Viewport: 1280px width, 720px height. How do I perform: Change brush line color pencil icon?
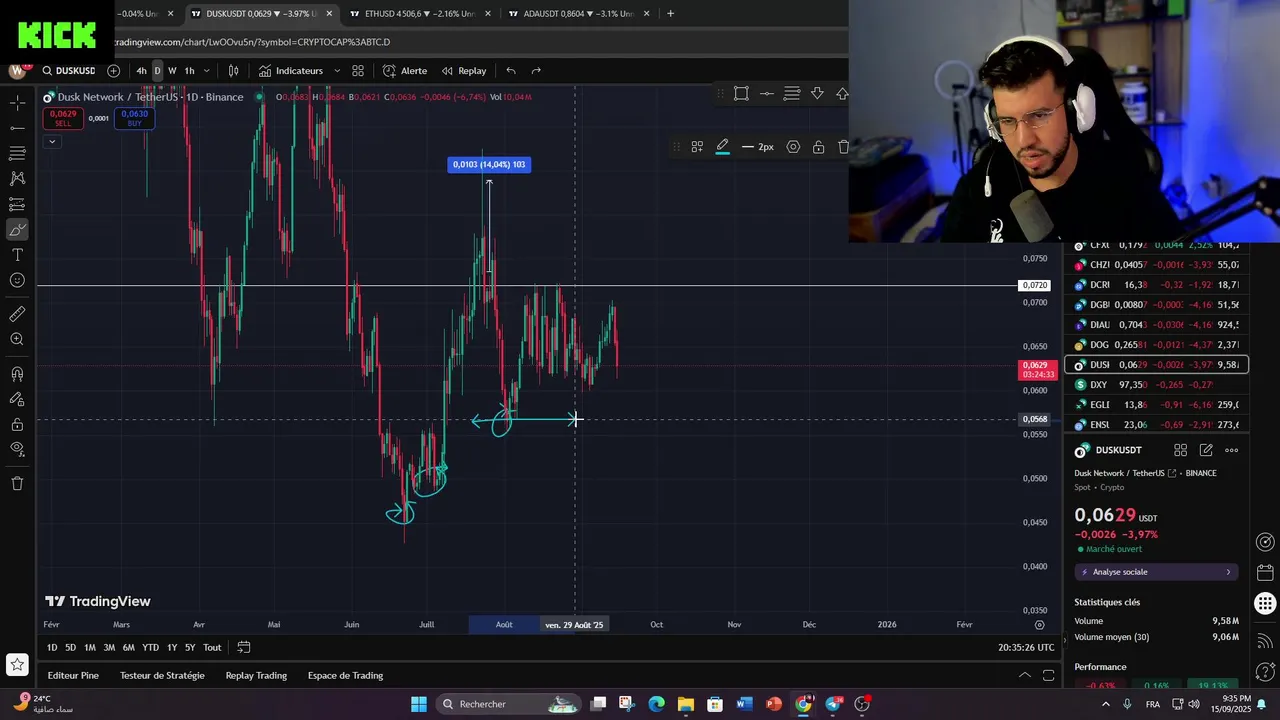(x=722, y=147)
